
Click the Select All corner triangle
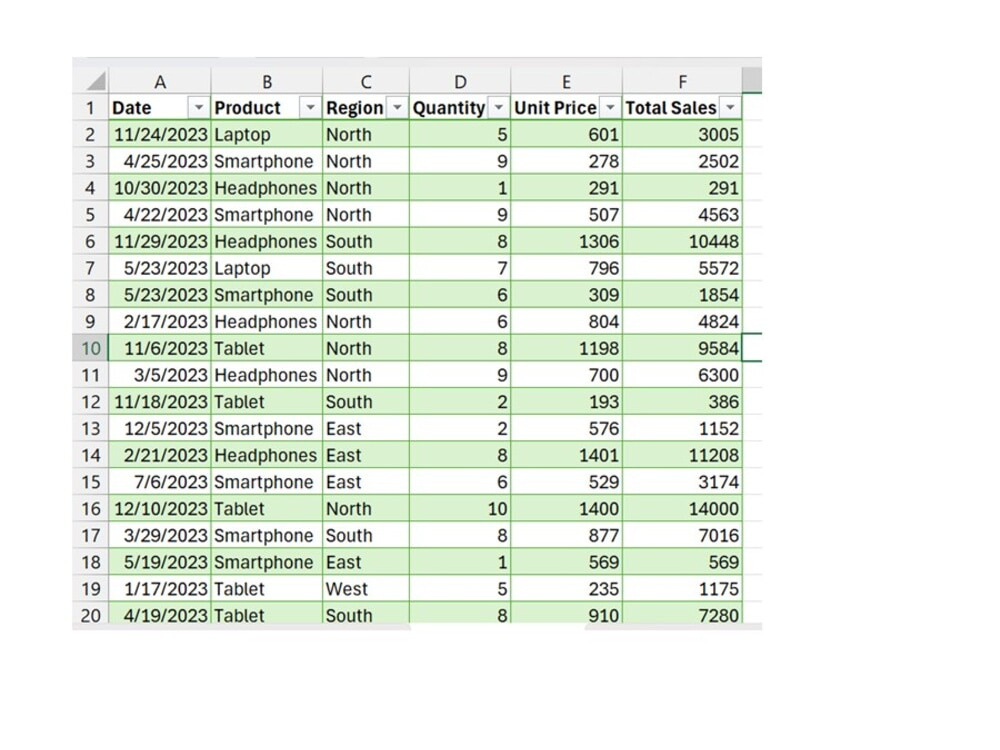[96, 82]
